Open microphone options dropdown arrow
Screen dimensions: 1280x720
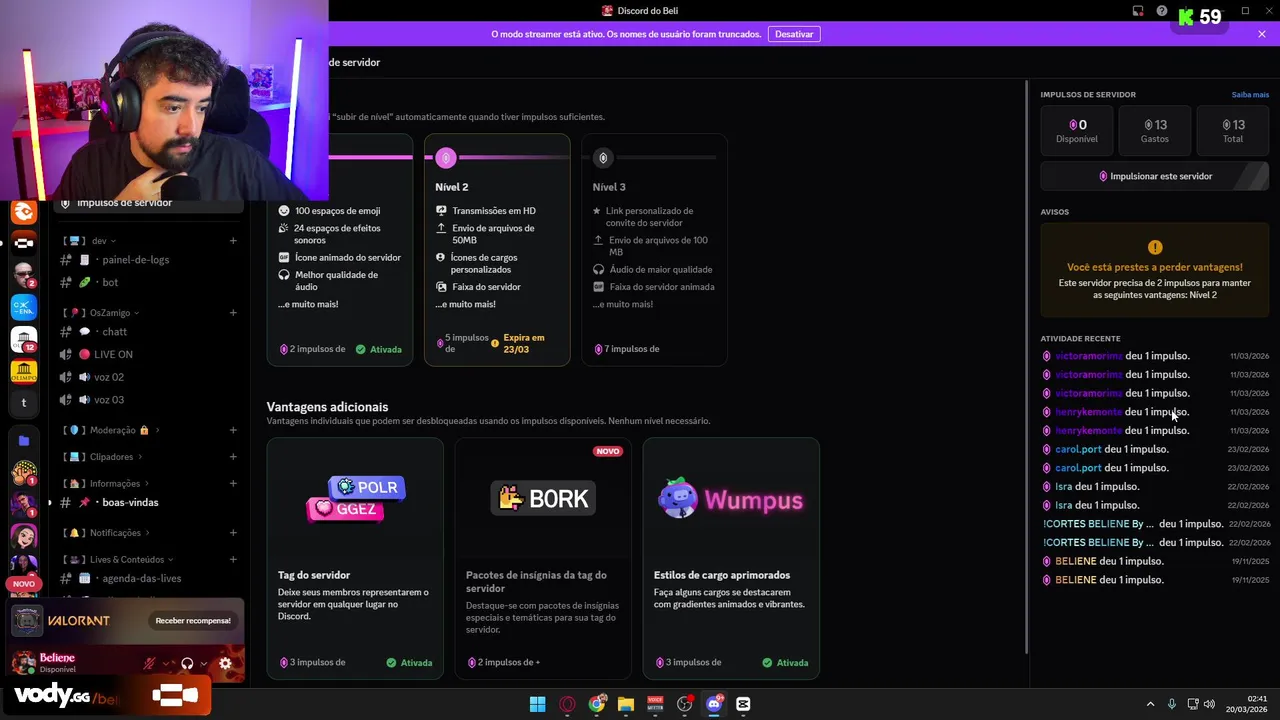tap(165, 663)
